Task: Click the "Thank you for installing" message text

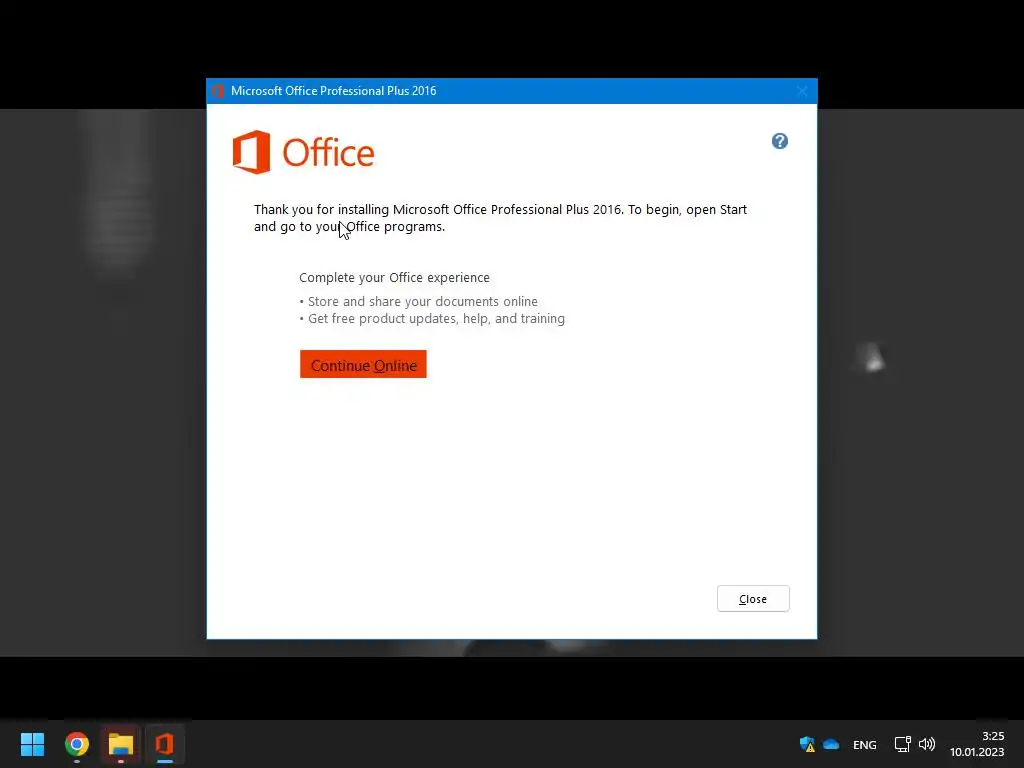Action: tap(500, 217)
